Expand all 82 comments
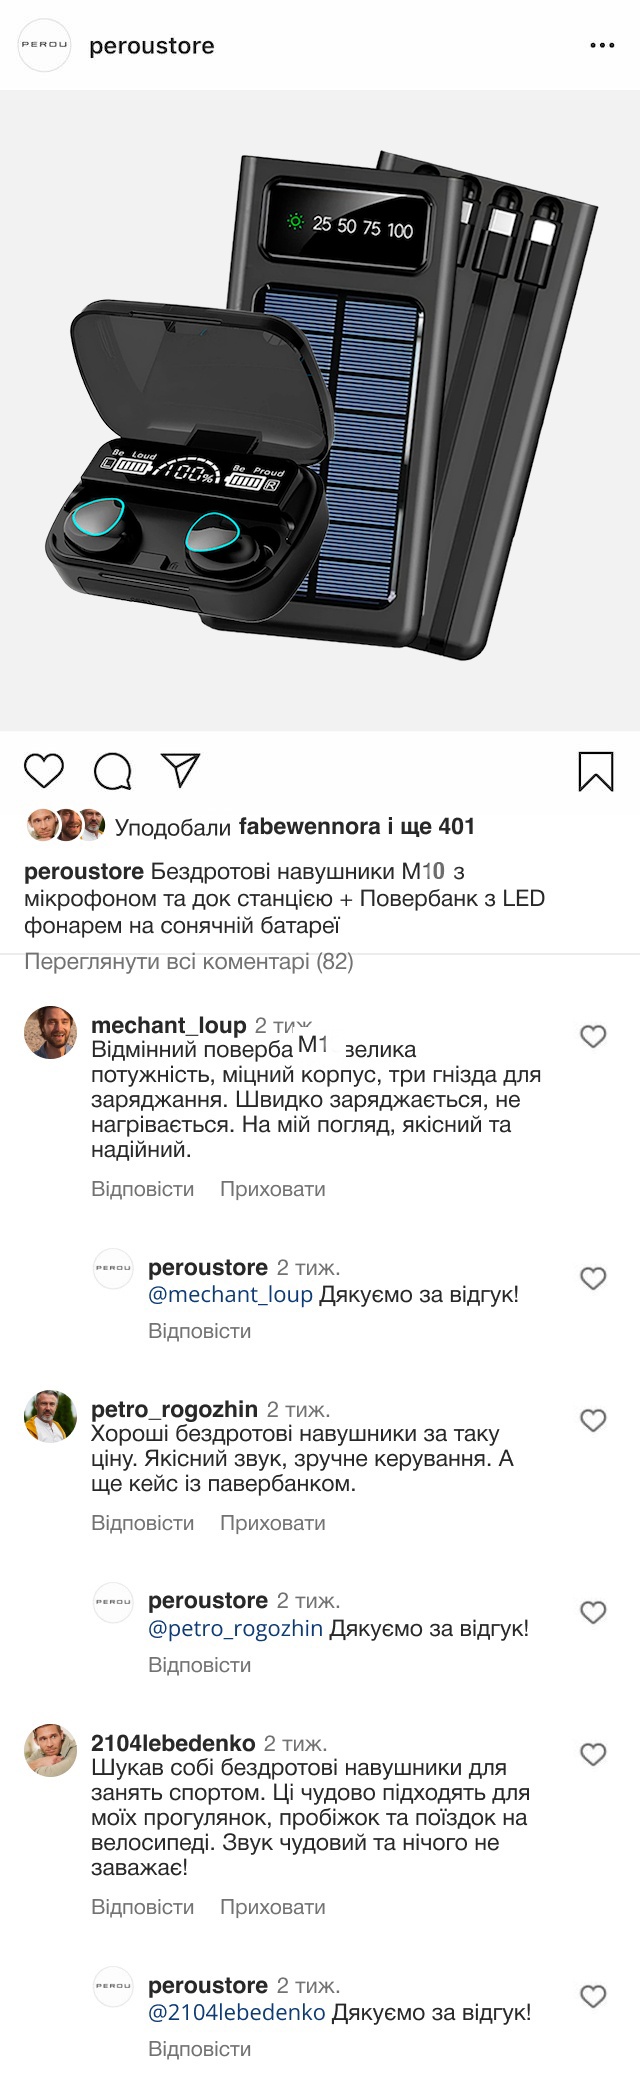This screenshot has width=640, height=2085. (189, 962)
